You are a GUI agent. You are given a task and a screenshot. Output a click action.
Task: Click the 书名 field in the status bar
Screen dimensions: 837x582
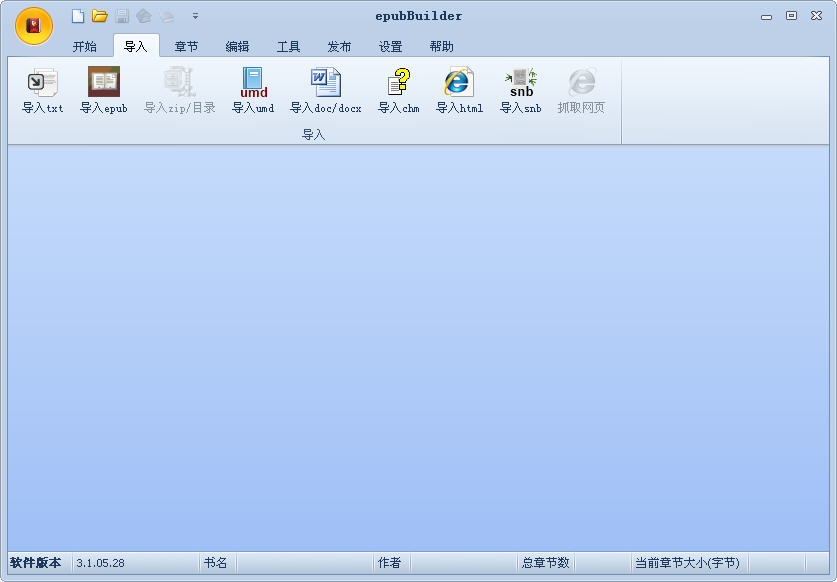(216, 563)
